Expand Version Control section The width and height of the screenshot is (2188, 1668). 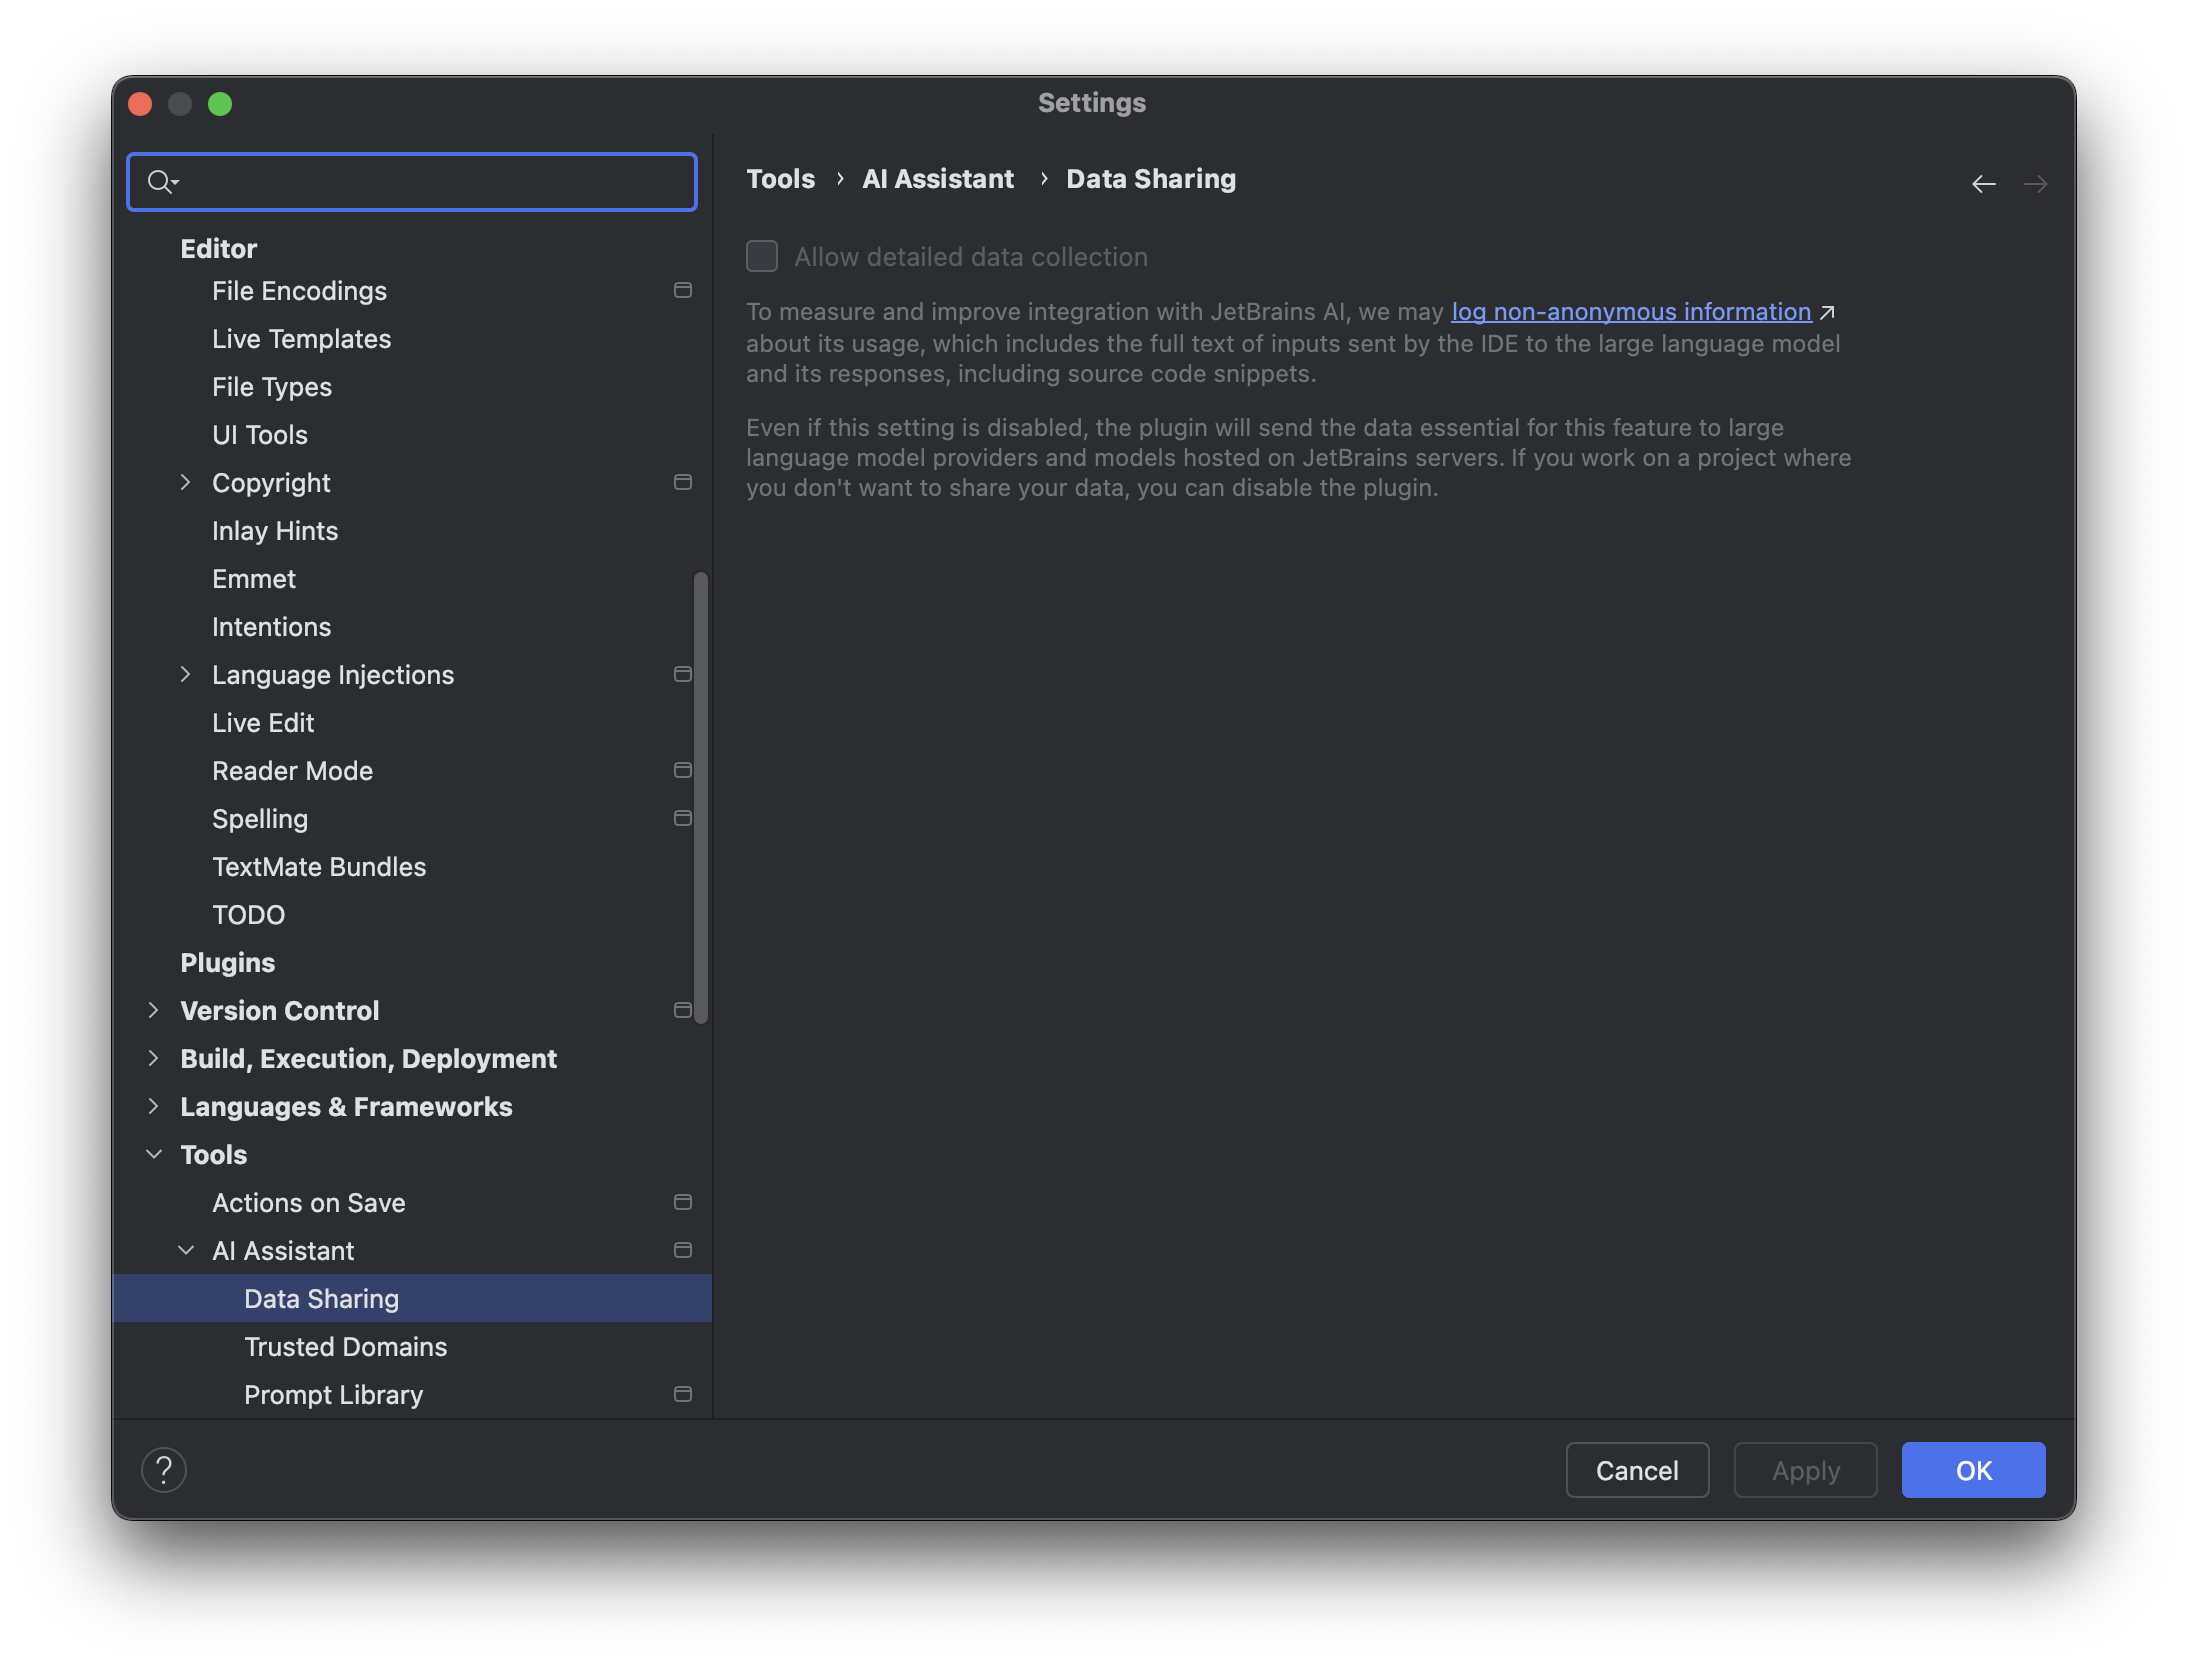point(154,1011)
